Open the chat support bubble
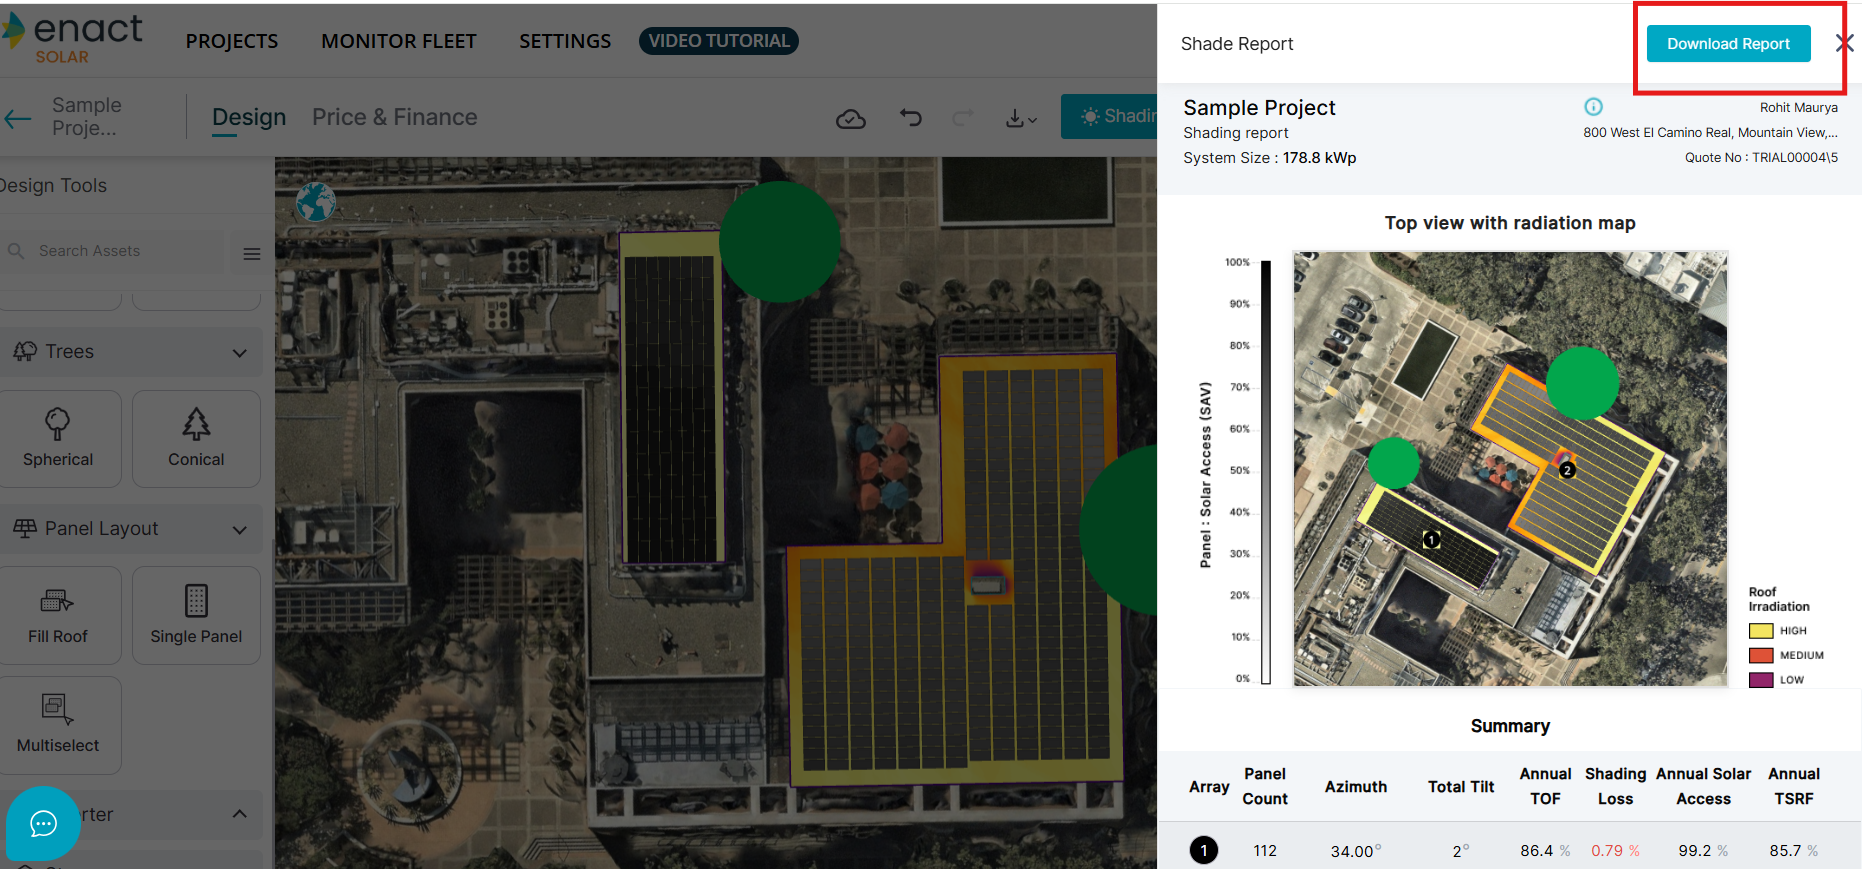This screenshot has height=869, width=1862. coord(43,824)
